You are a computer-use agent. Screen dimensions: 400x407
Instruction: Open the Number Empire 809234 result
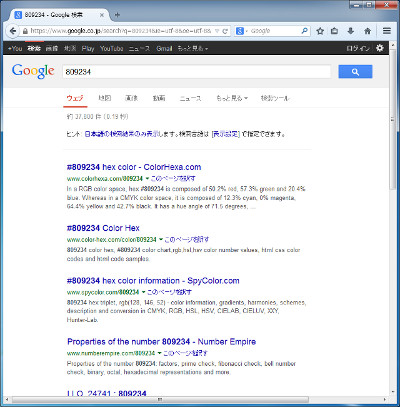point(161,342)
